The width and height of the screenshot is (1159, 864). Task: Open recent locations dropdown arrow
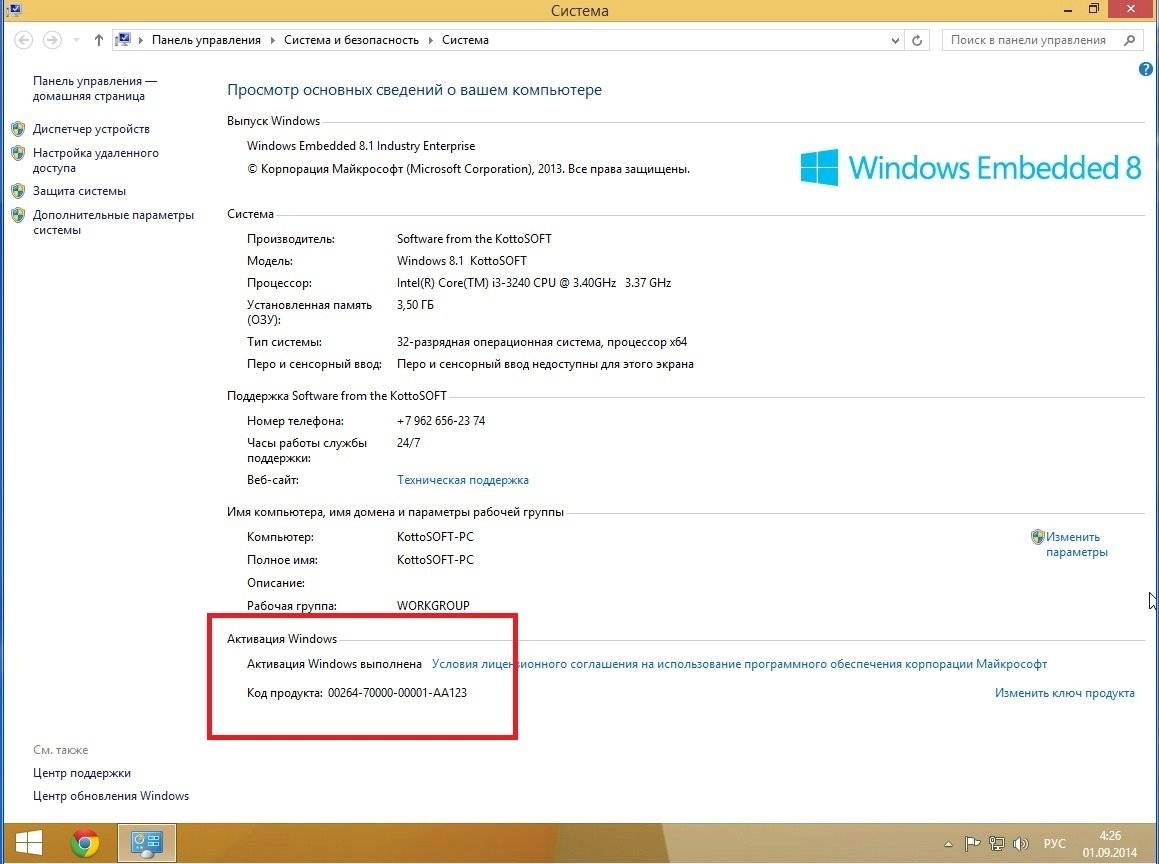click(x=76, y=41)
